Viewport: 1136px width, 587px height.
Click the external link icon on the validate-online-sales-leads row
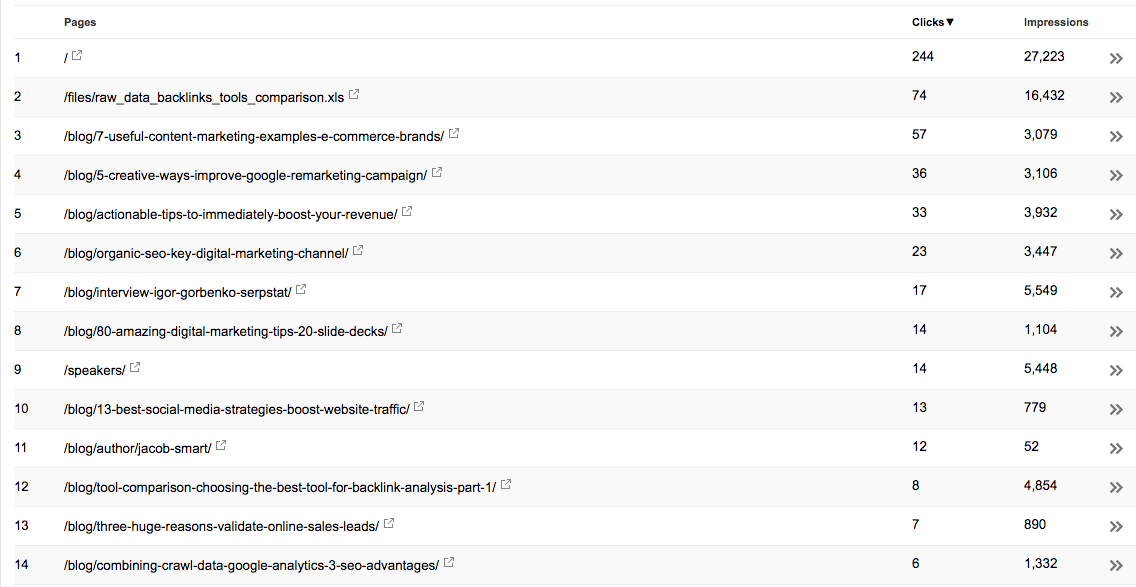click(388, 522)
